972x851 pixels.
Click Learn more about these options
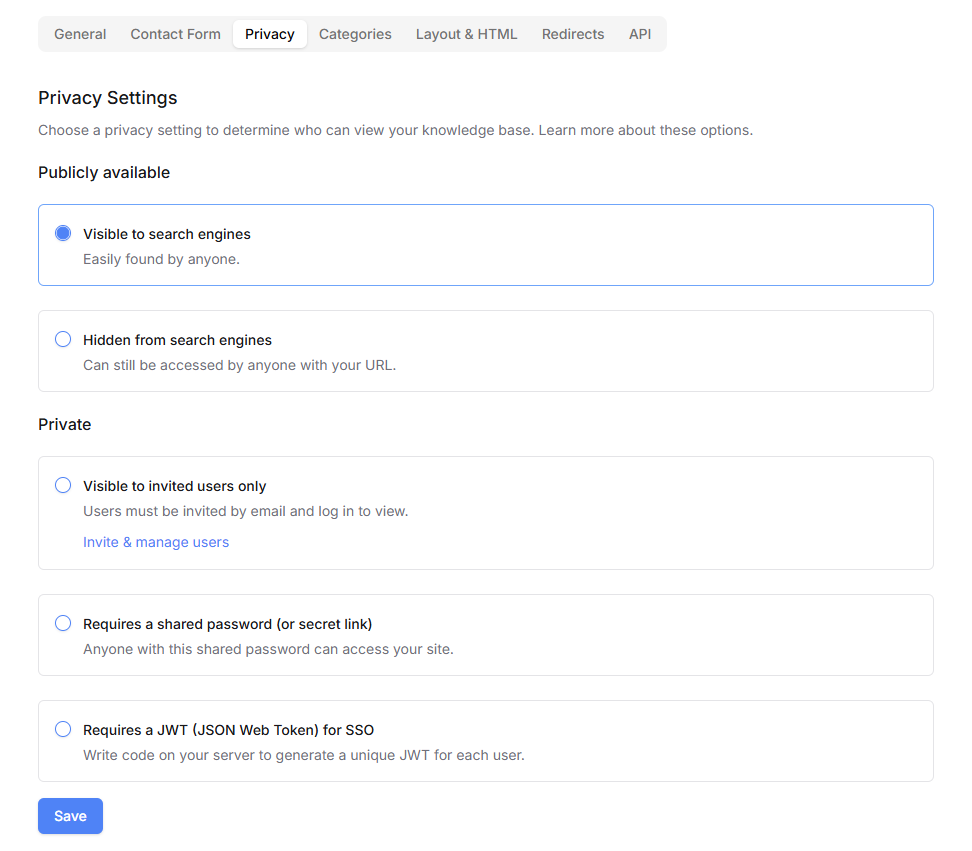click(645, 130)
